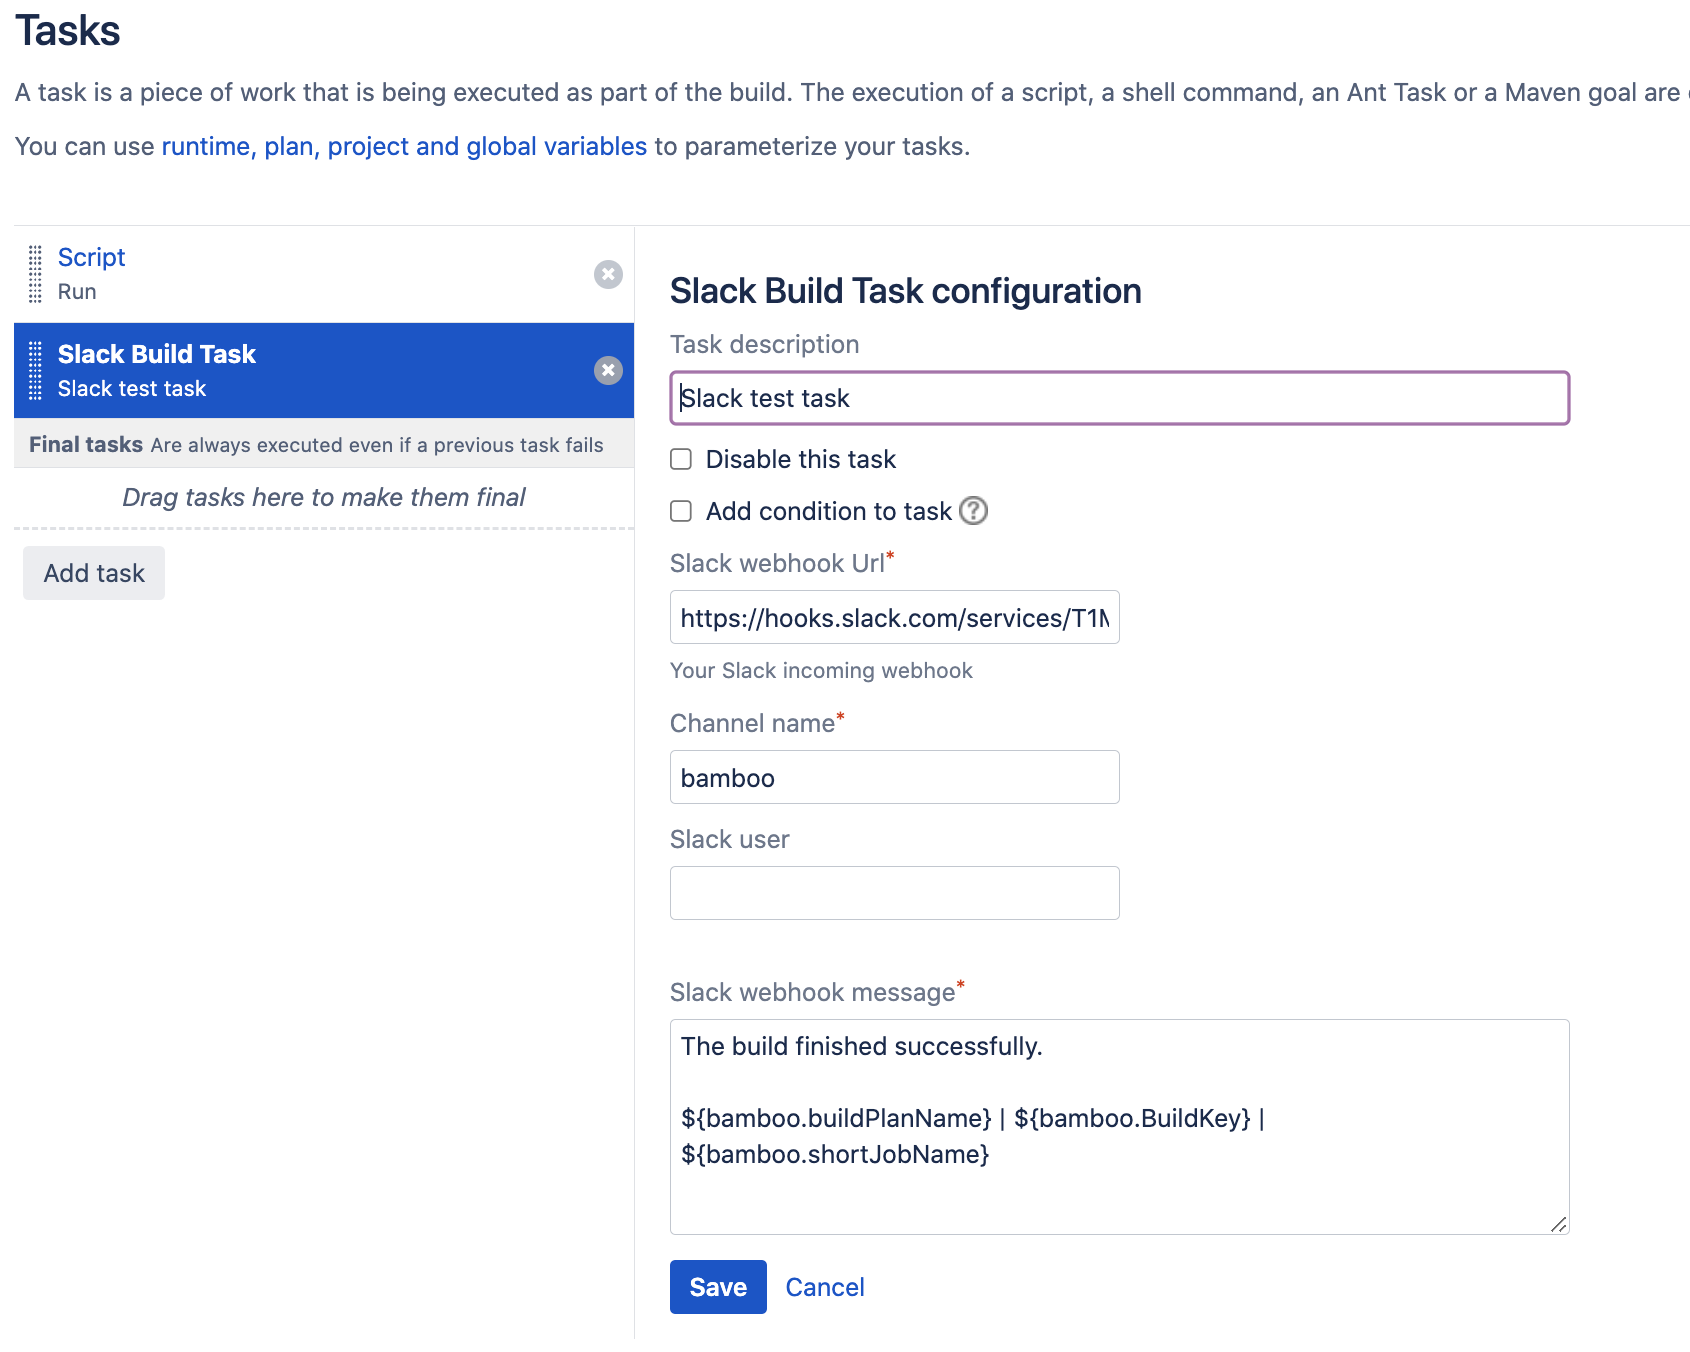Click the empty Slack user field
Viewport: 1690px width, 1352px height.
coord(894,893)
